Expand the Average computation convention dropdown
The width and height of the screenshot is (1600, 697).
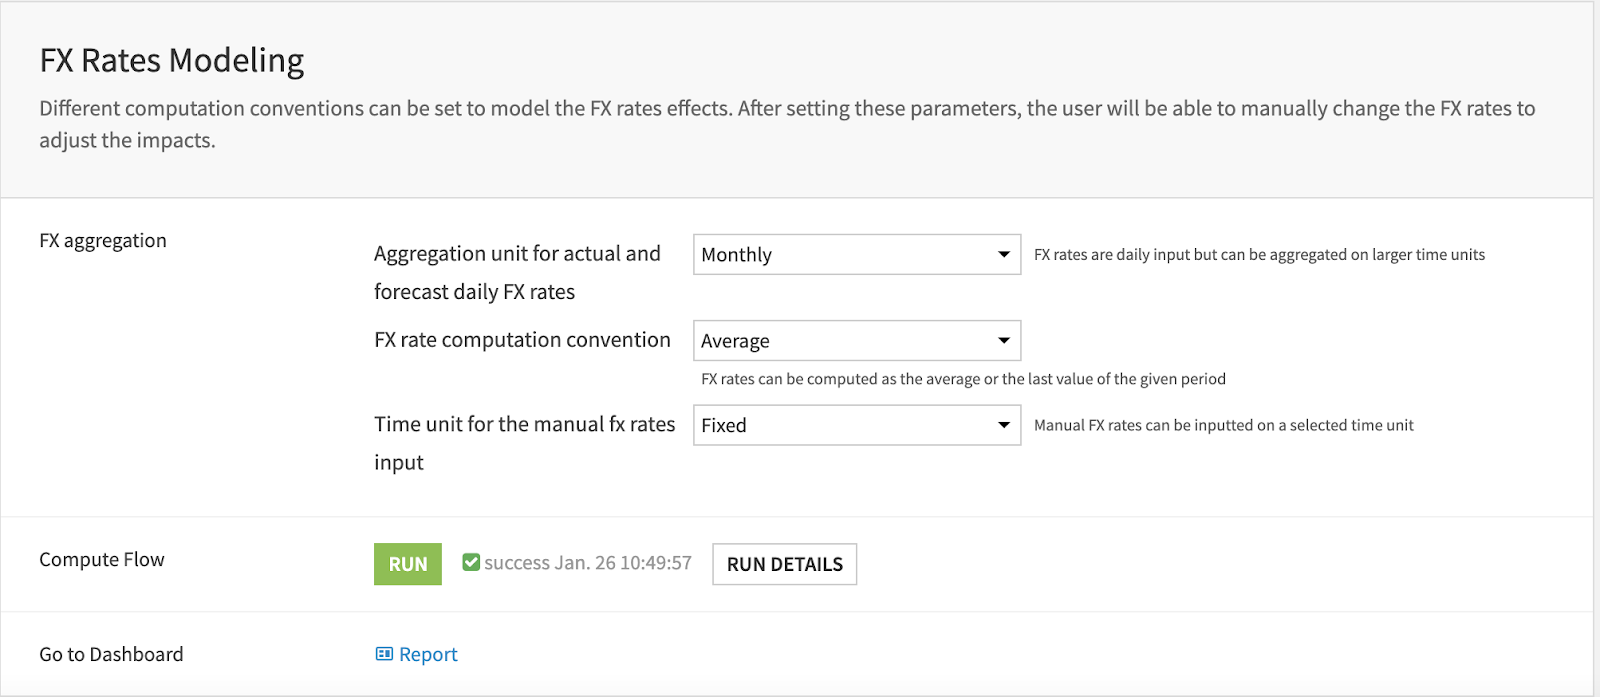(x=855, y=341)
